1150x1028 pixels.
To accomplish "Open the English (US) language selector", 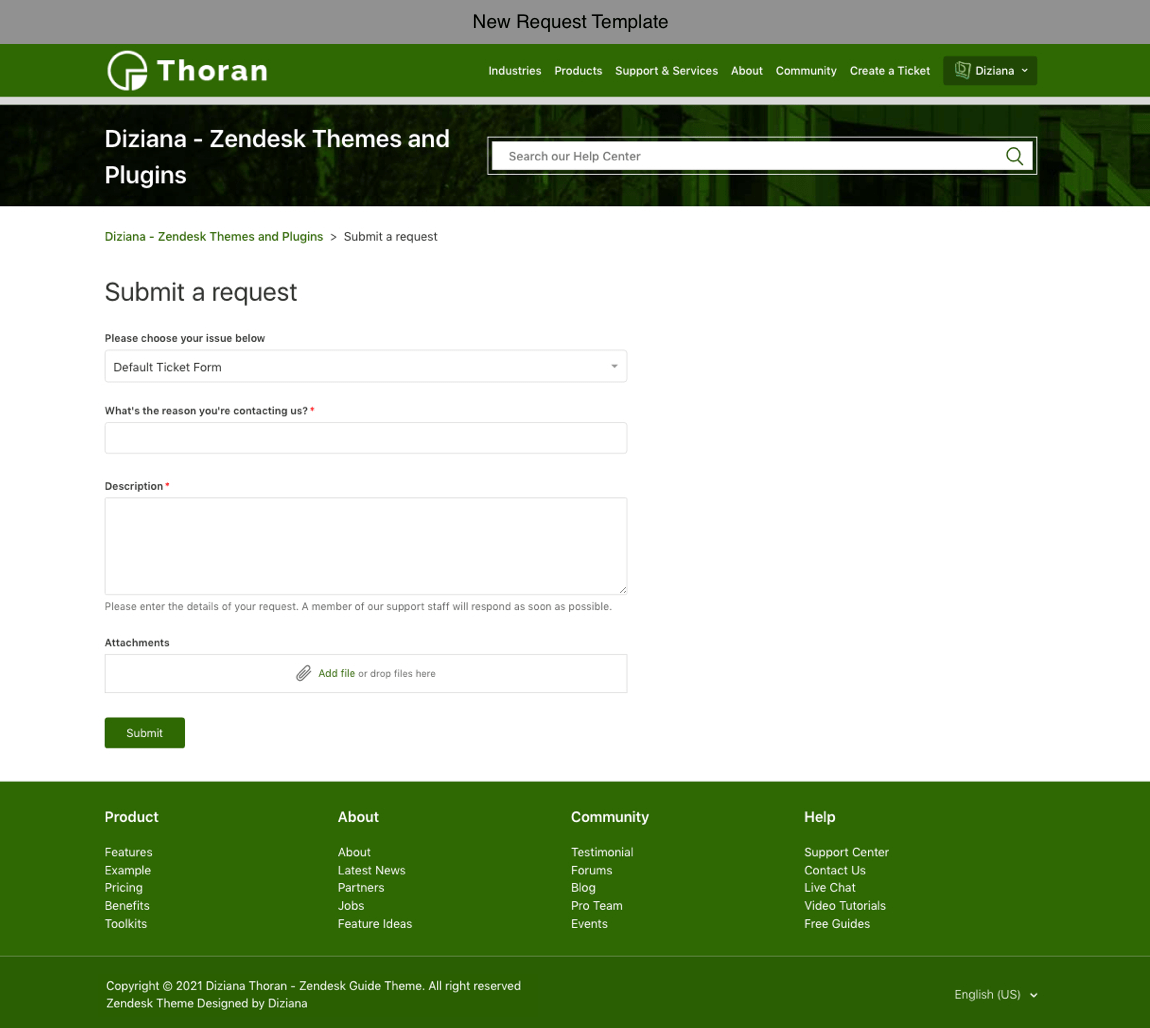I will [995, 994].
